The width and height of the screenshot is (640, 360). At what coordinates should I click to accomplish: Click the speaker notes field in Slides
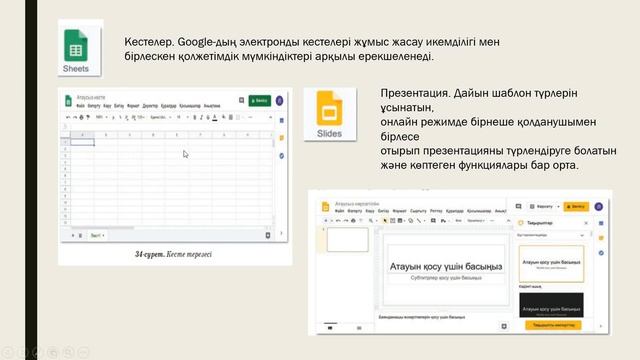pyautogui.click(x=422, y=317)
